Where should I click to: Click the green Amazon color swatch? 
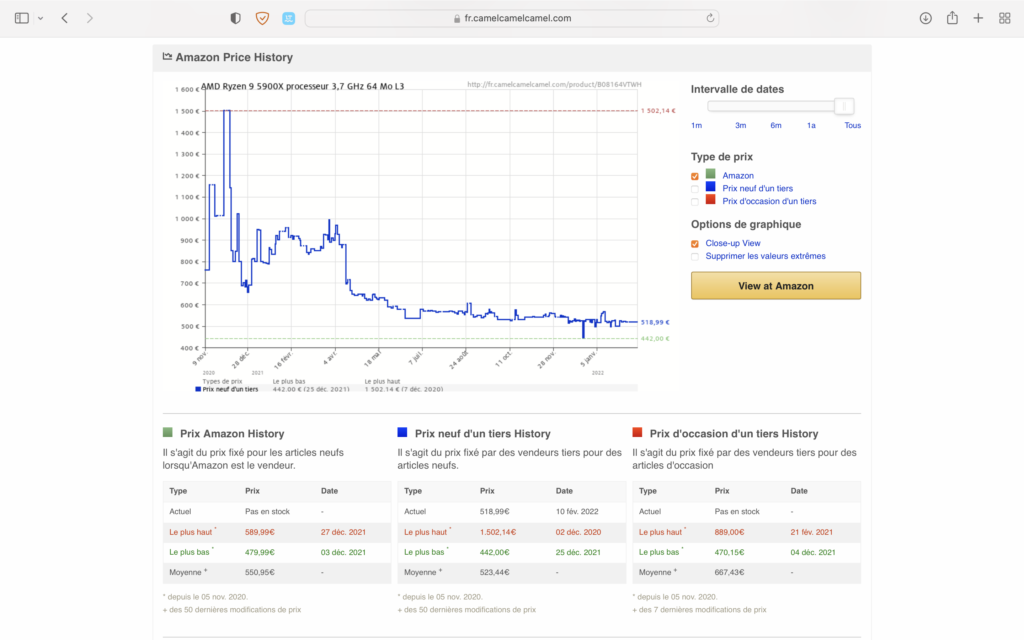(x=711, y=174)
